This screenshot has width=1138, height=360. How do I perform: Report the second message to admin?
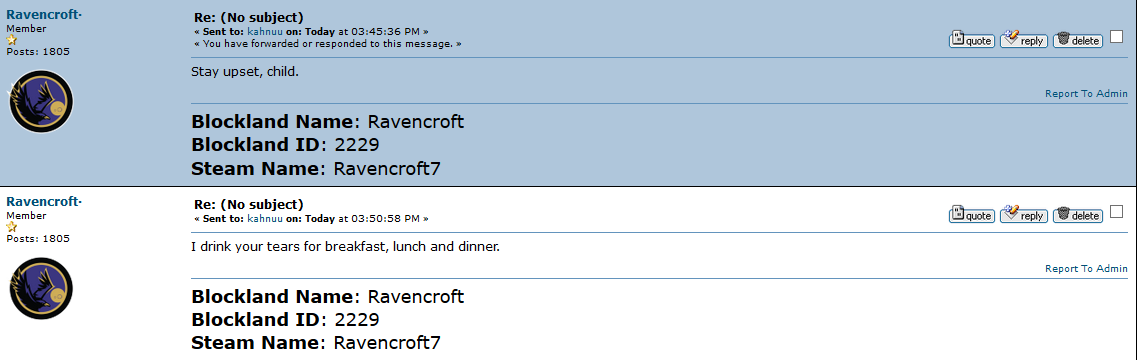click(1086, 269)
